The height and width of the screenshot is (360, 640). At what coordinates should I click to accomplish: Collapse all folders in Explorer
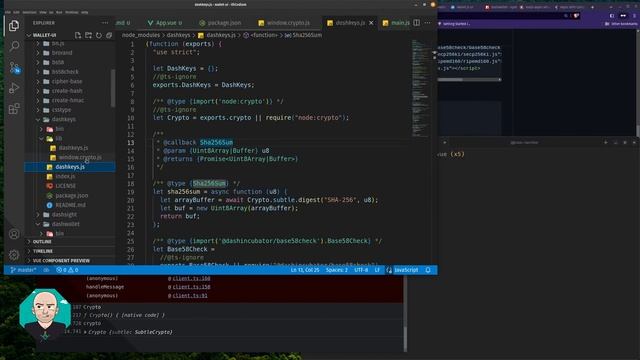[109, 35]
